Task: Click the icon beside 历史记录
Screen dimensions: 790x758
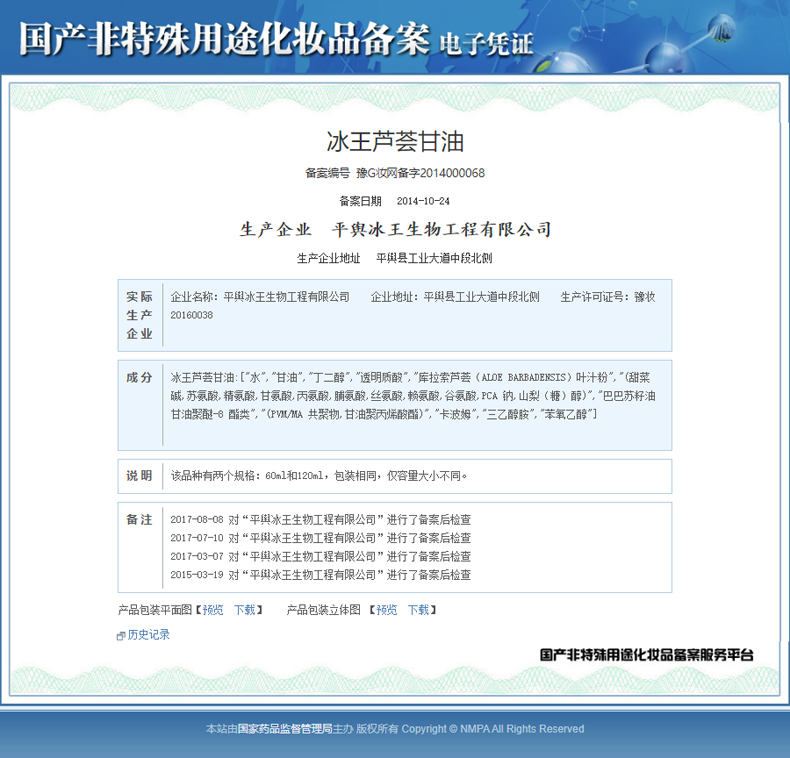Action: (121, 636)
